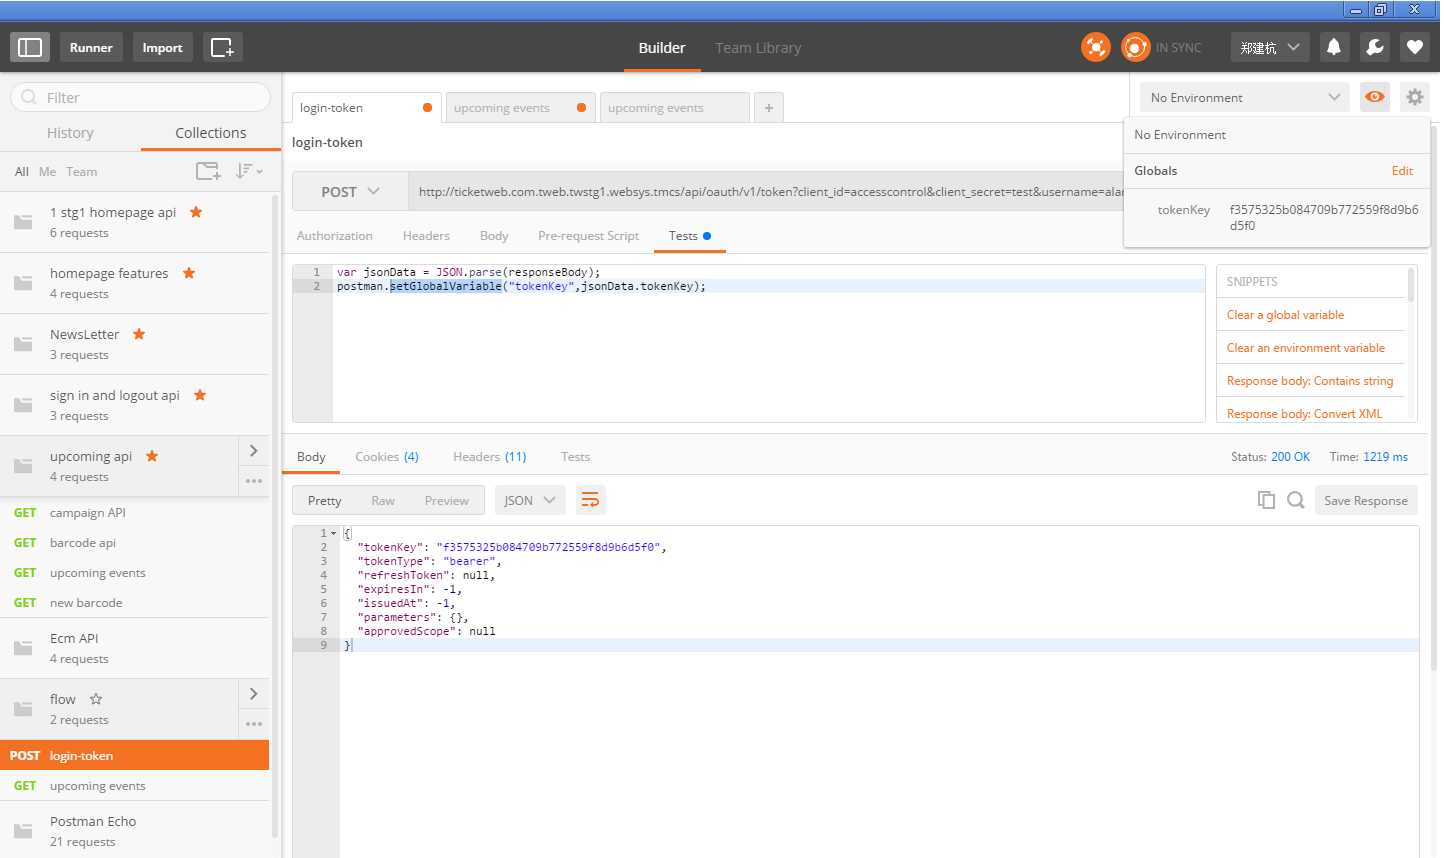Switch to the Builder tab
The image size is (1444, 858).
(662, 47)
